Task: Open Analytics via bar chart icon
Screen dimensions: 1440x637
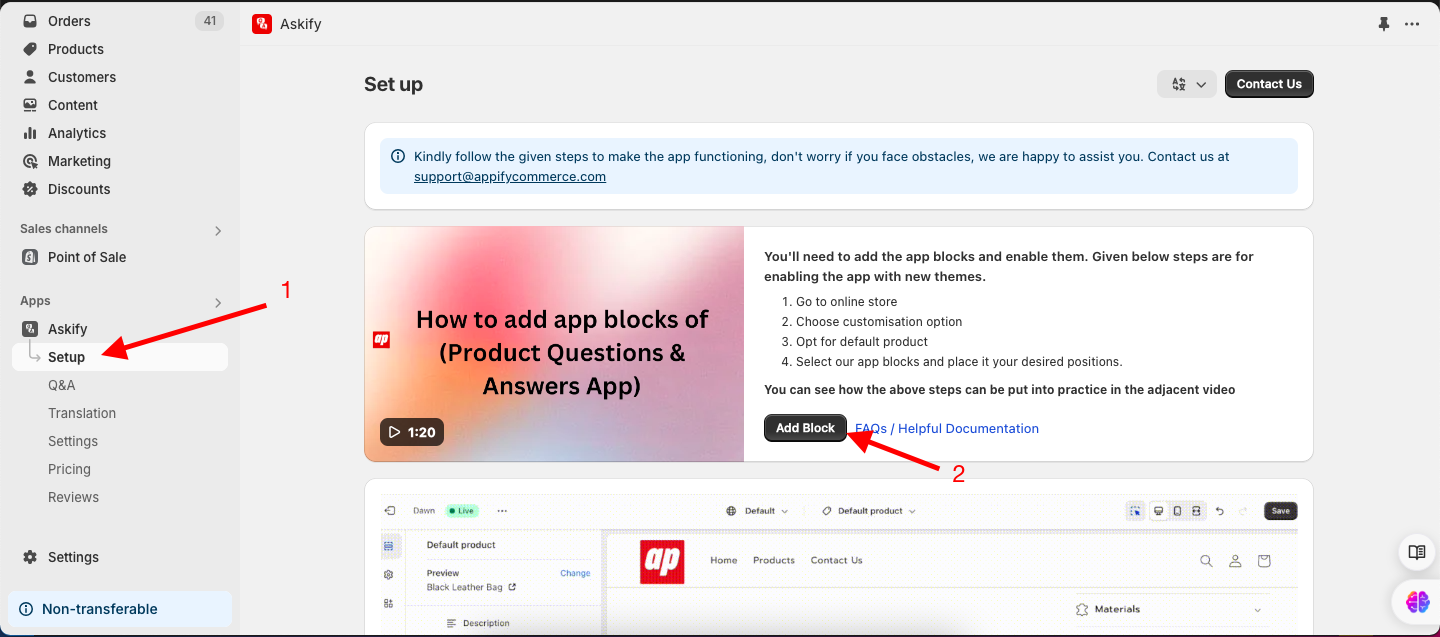Action: tap(30, 133)
